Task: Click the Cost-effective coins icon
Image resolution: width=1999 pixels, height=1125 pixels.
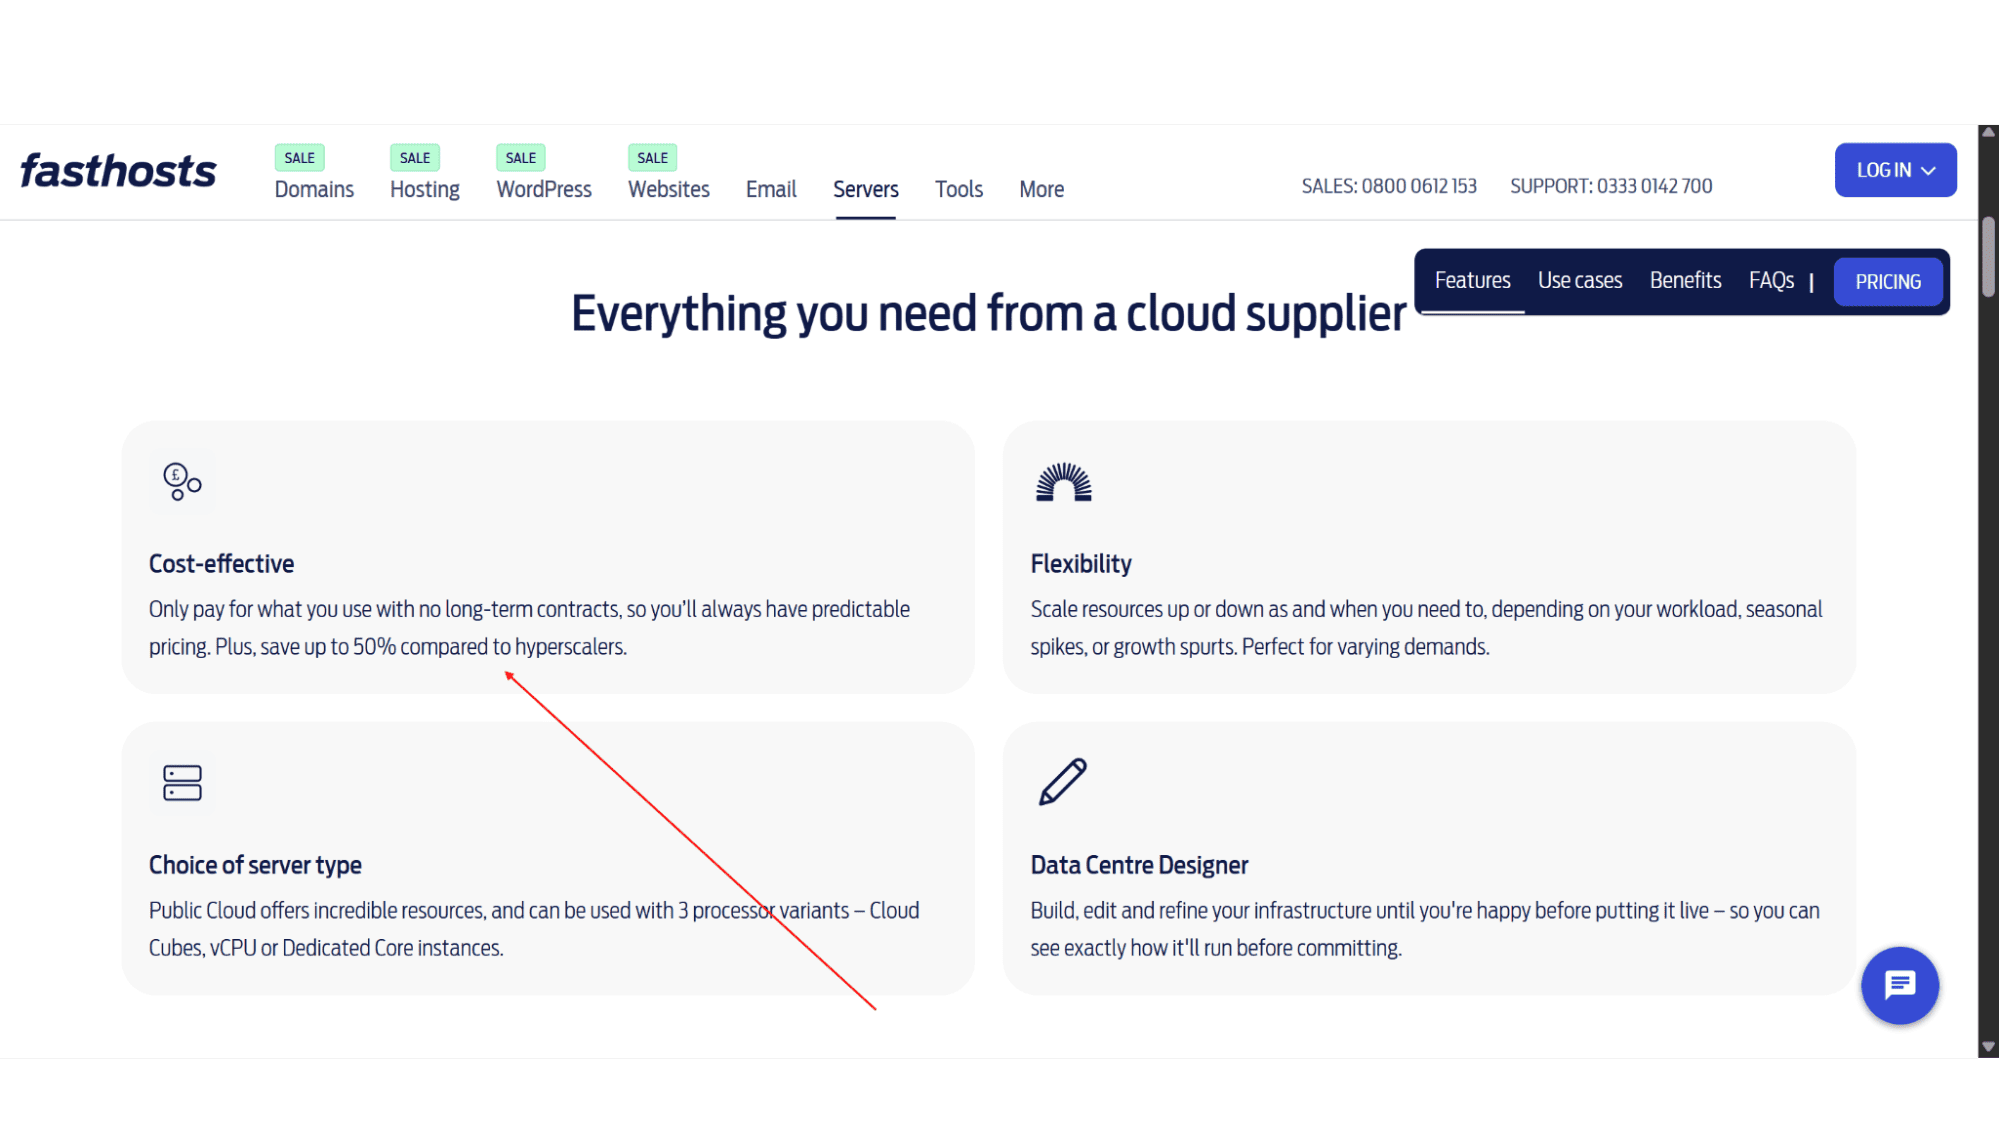Action: coord(182,482)
